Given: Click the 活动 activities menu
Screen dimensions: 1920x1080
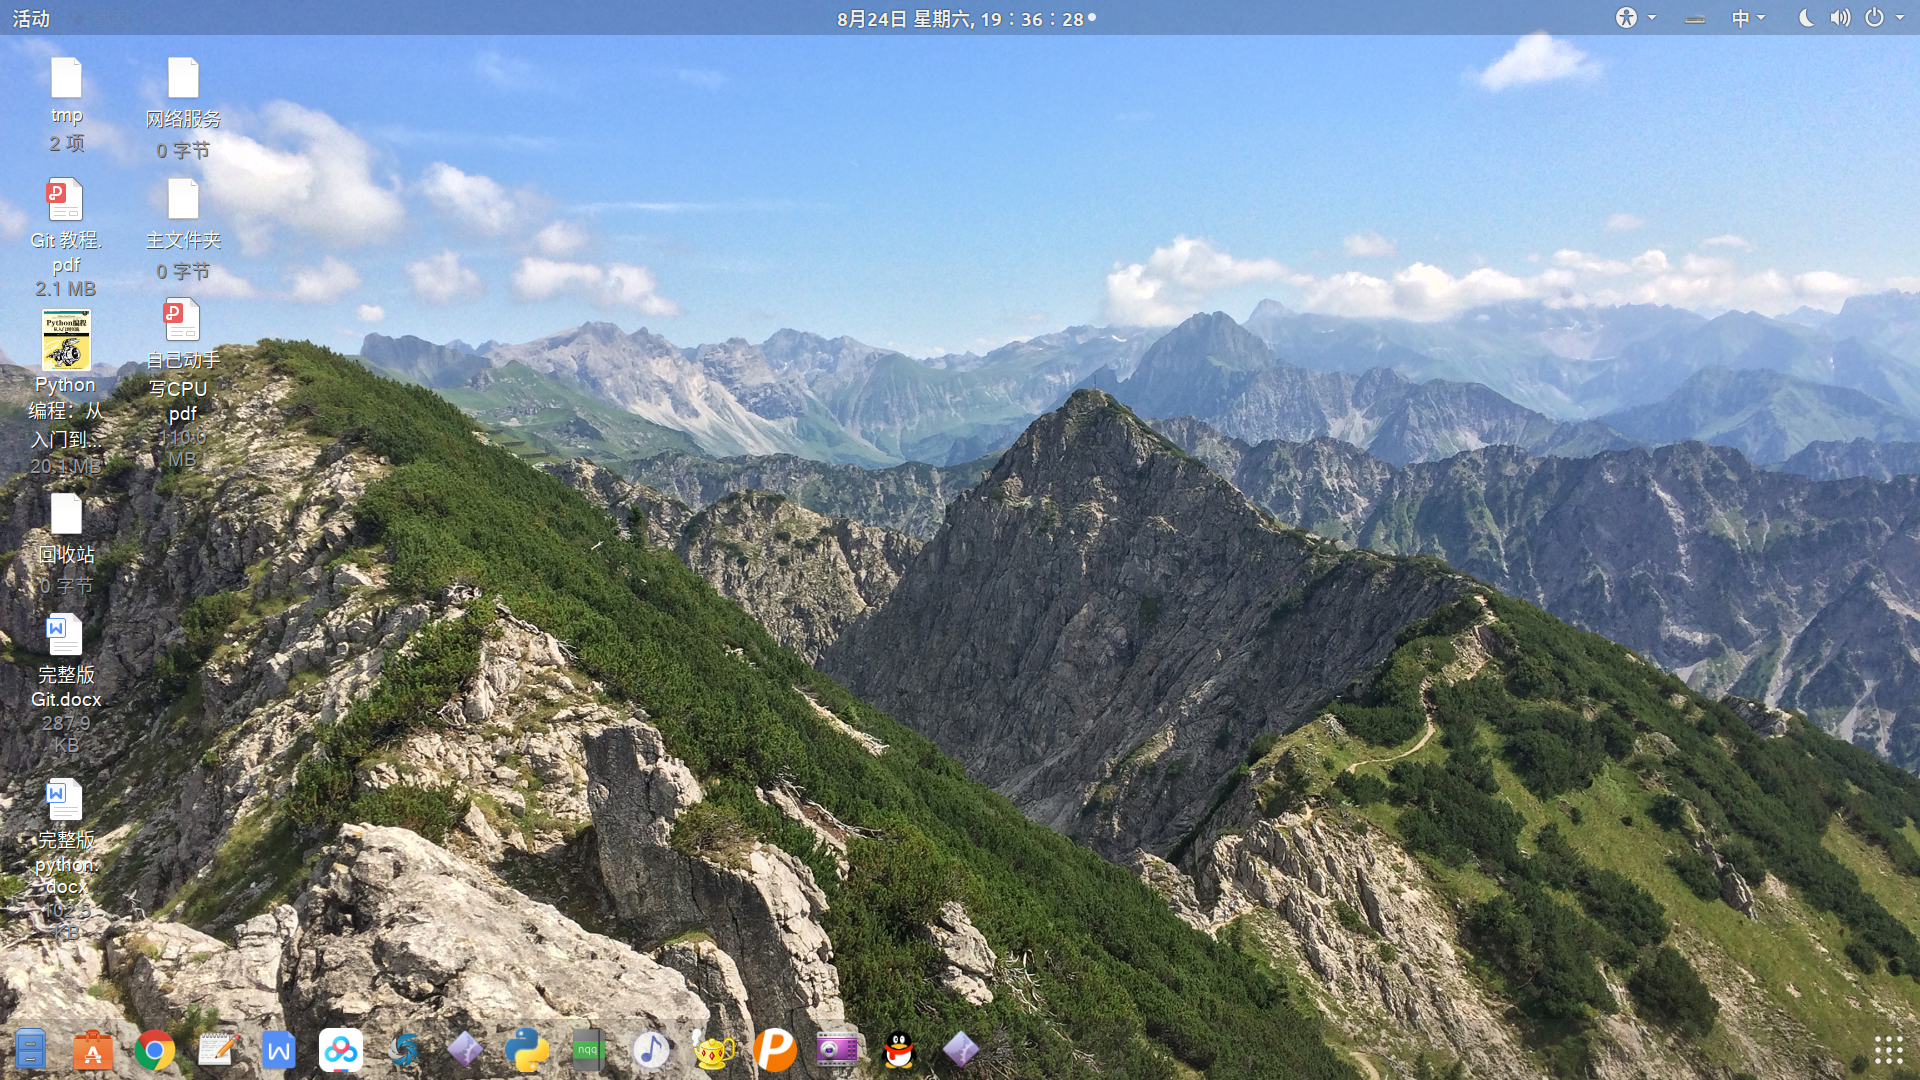Looking at the screenshot, I should point(31,18).
